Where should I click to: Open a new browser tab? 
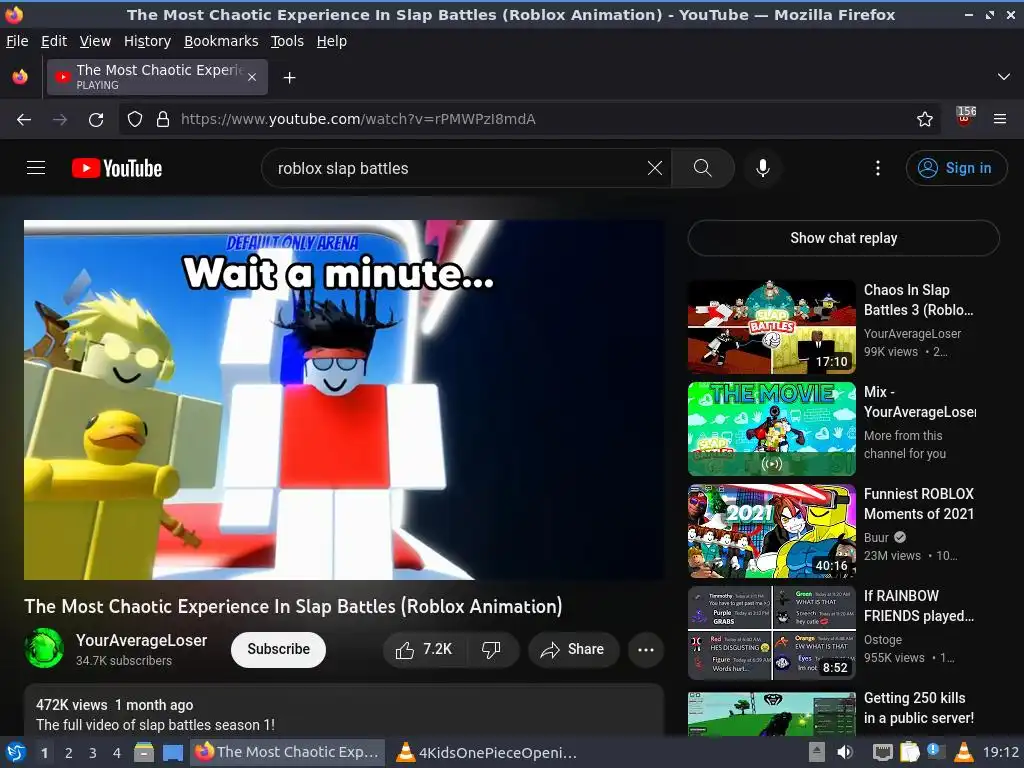pos(289,78)
